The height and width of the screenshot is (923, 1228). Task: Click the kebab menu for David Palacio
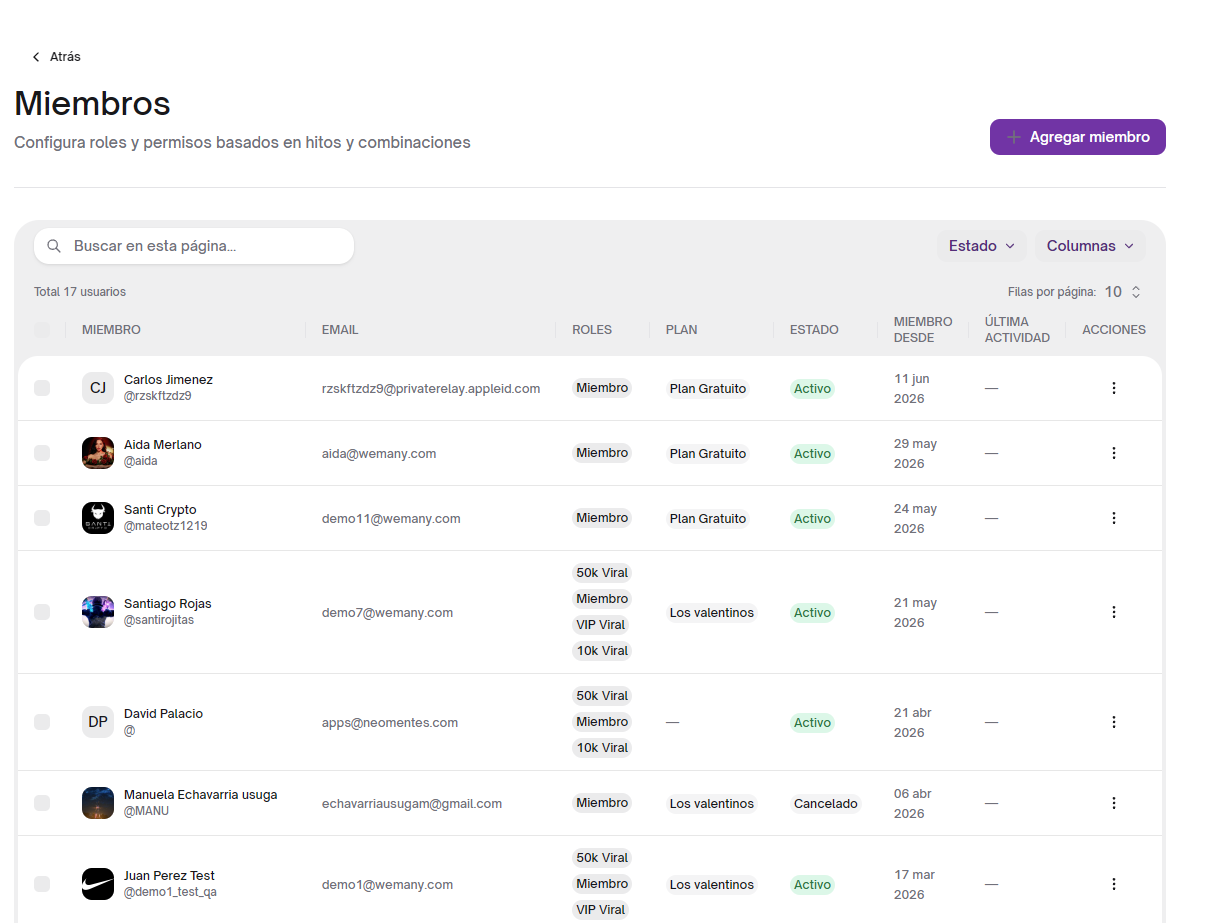point(1114,722)
